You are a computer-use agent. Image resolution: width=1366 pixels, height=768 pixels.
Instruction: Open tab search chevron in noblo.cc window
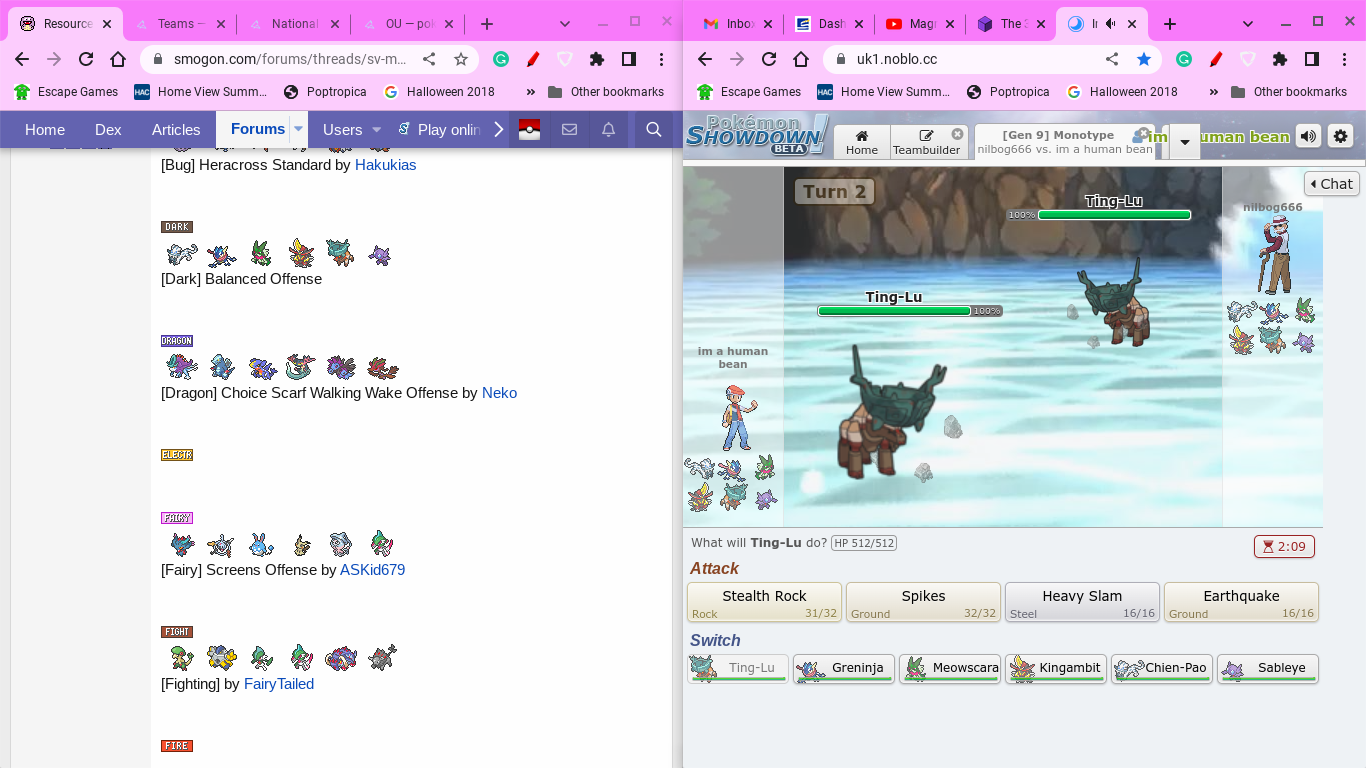[1248, 23]
